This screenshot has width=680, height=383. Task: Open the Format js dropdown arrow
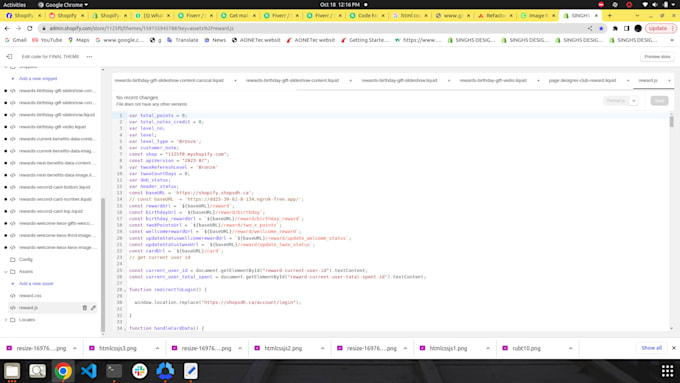[x=634, y=101]
